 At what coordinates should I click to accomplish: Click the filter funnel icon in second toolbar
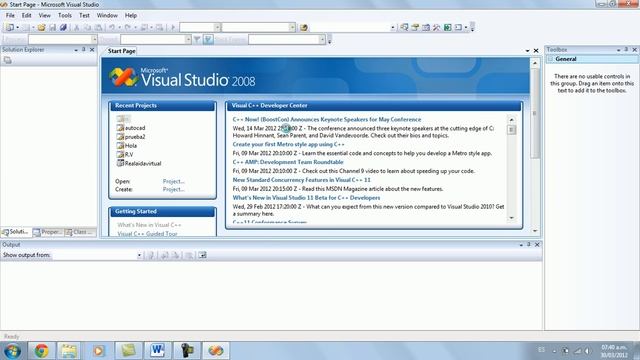197,39
